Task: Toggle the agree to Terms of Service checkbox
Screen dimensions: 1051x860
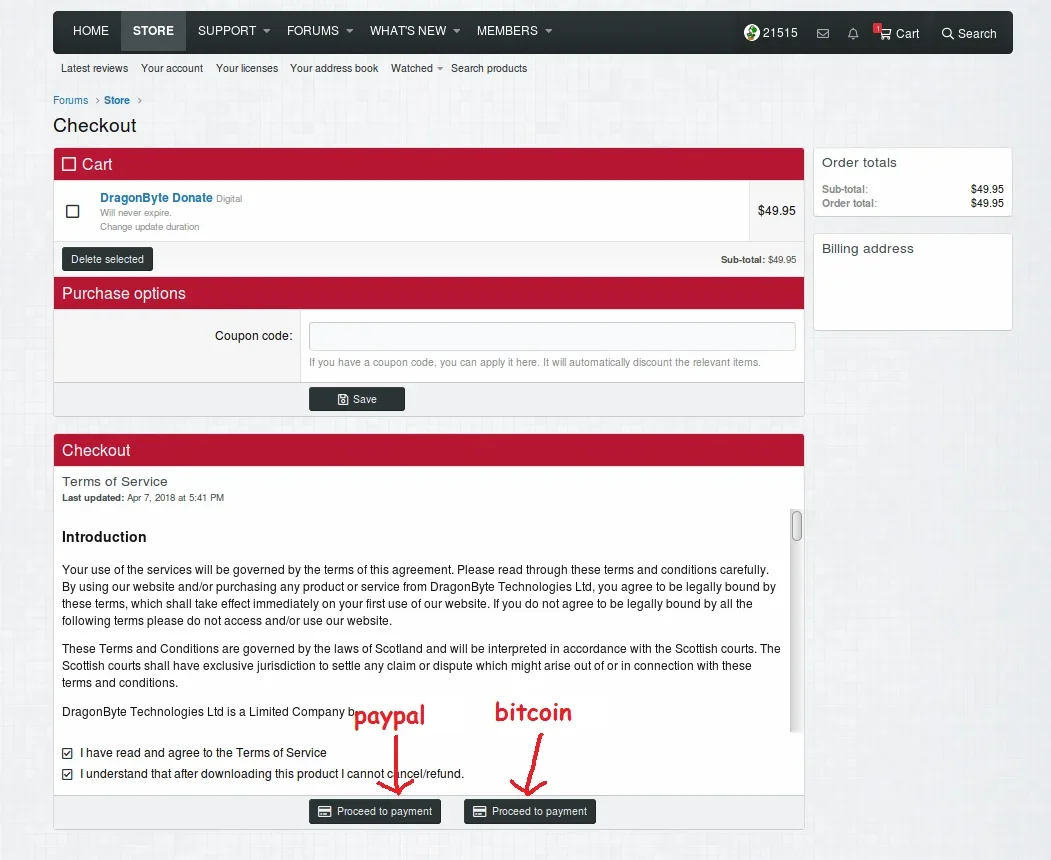Action: tap(67, 753)
